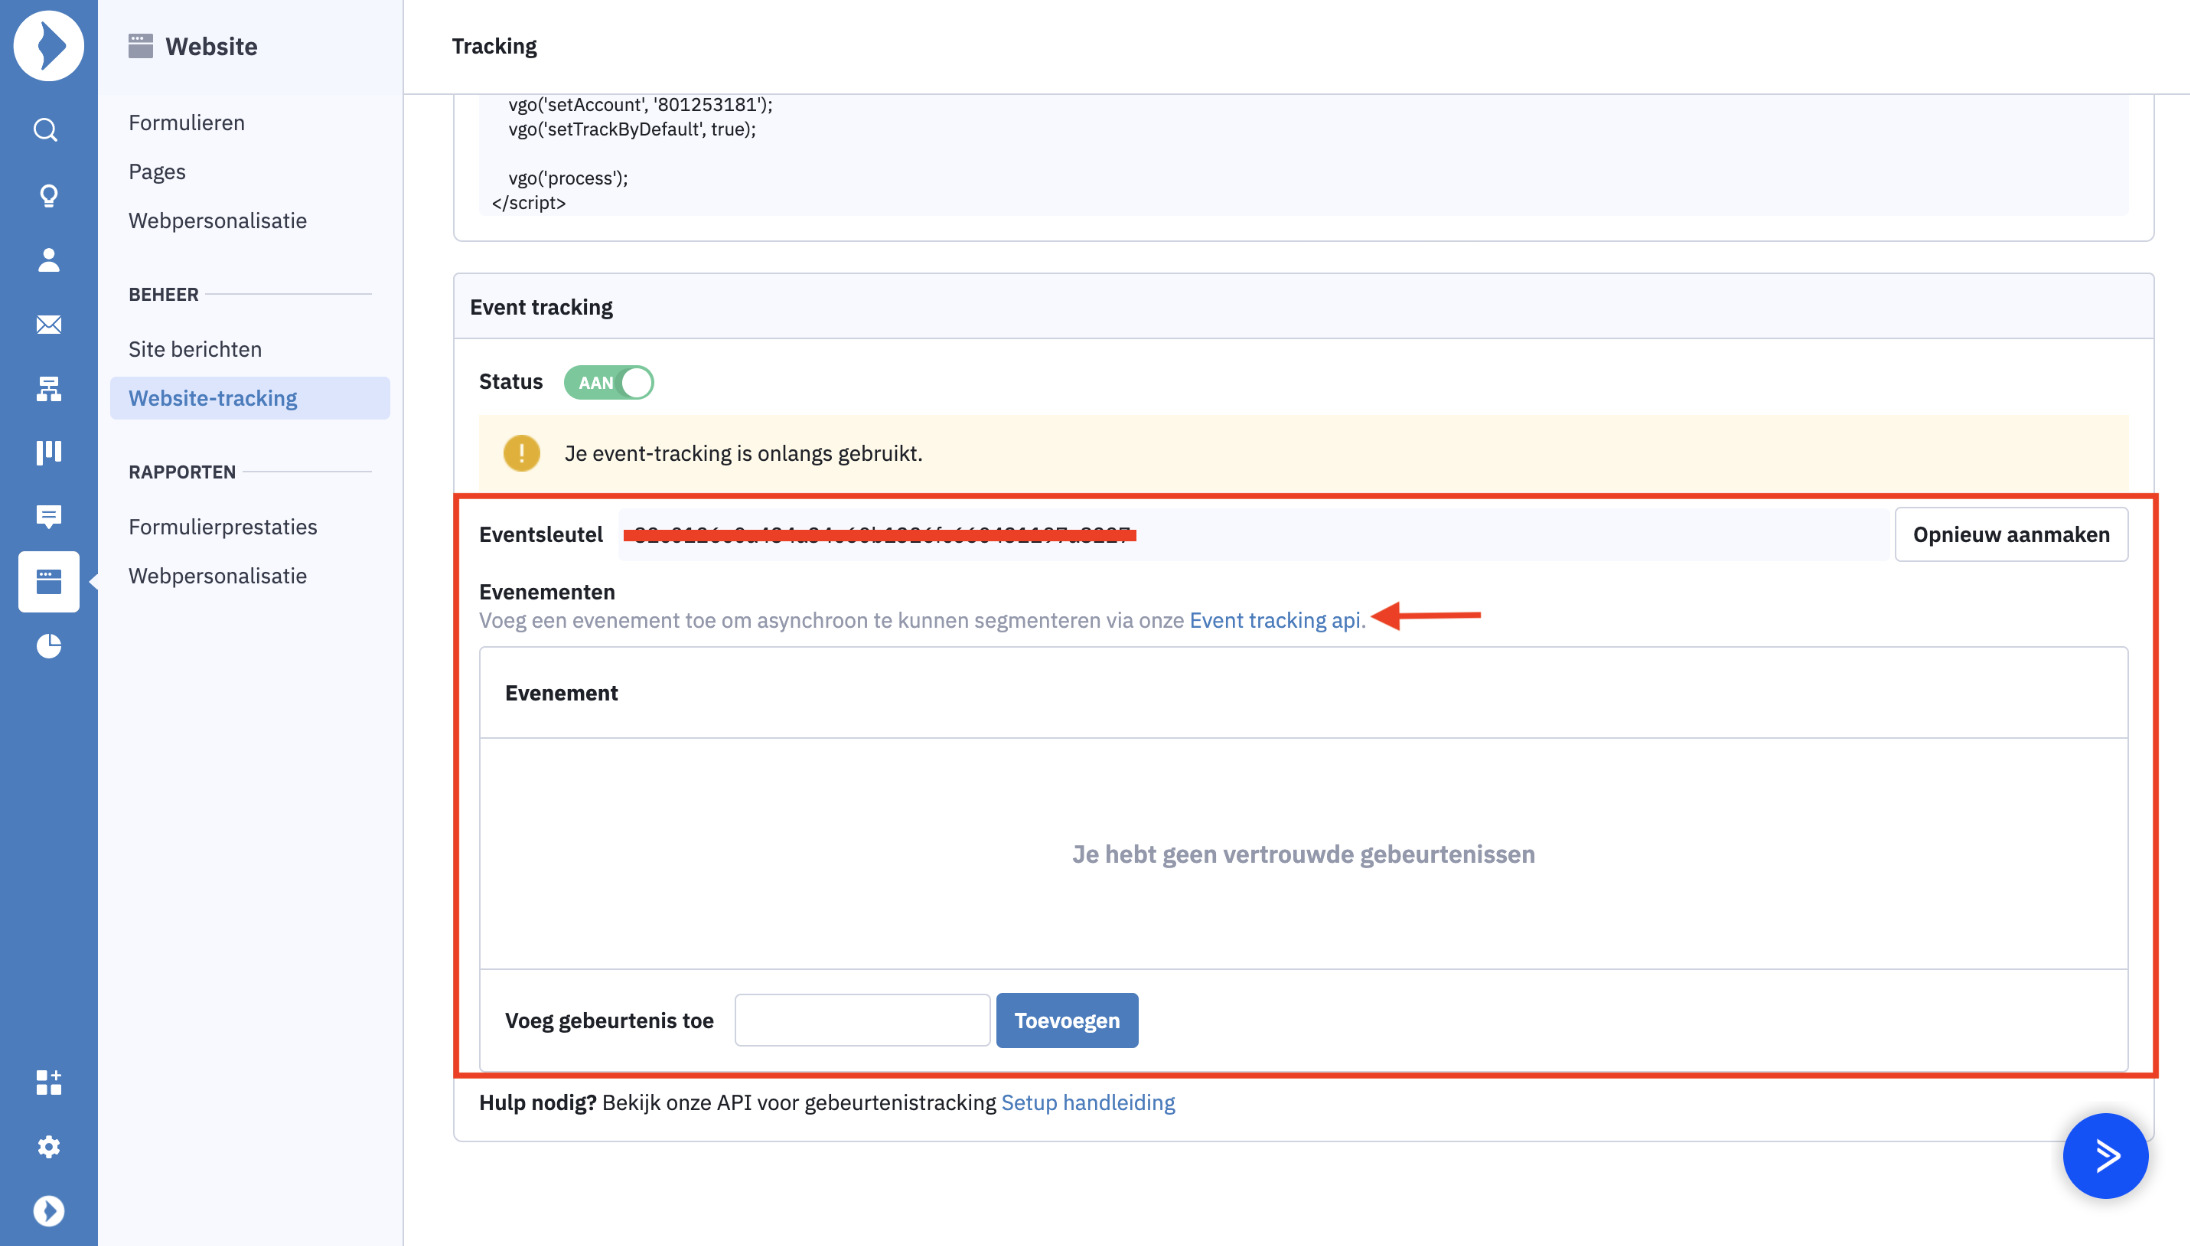2190x1246 pixels.
Task: Click the 'Tracking' page title
Action: click(x=494, y=46)
